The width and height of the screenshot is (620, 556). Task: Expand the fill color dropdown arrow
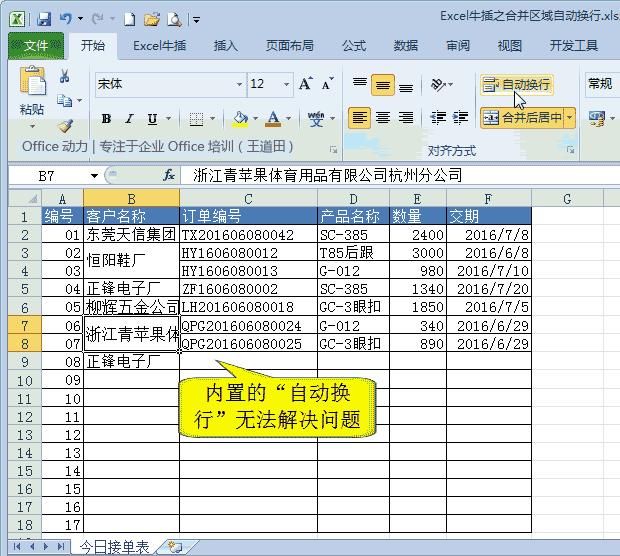tap(255, 119)
